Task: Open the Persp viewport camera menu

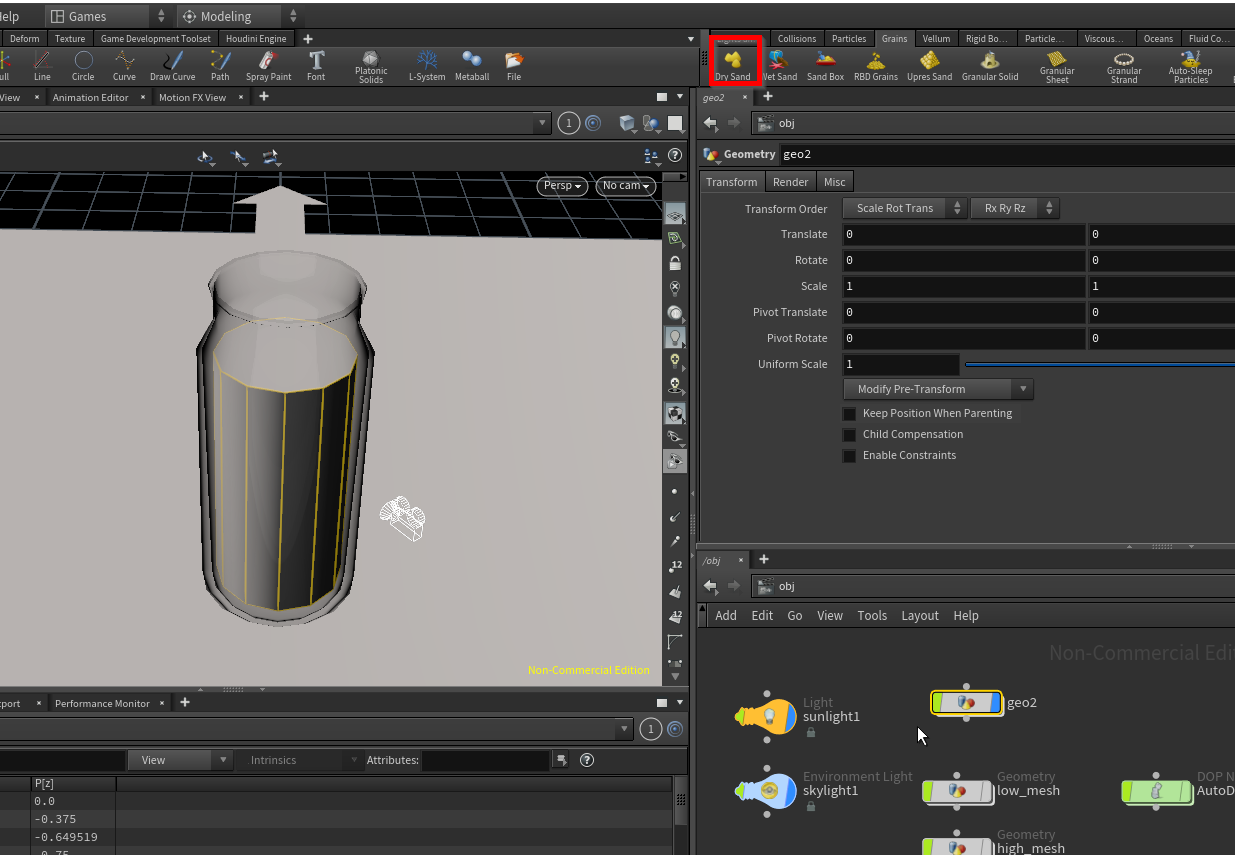Action: pyautogui.click(x=563, y=186)
